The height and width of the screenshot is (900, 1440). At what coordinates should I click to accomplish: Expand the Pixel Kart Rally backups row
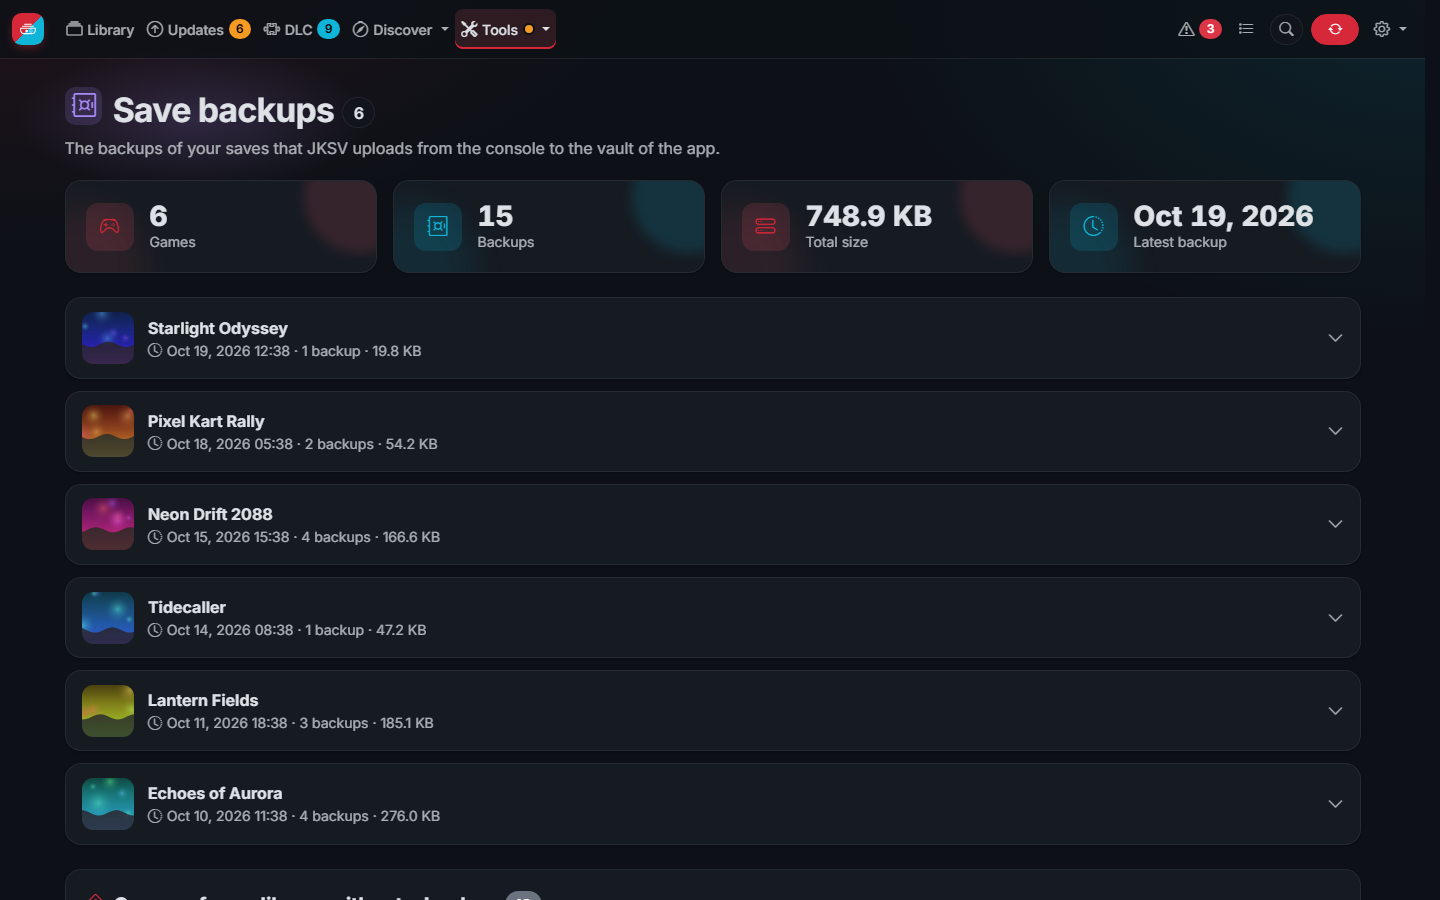713,431
